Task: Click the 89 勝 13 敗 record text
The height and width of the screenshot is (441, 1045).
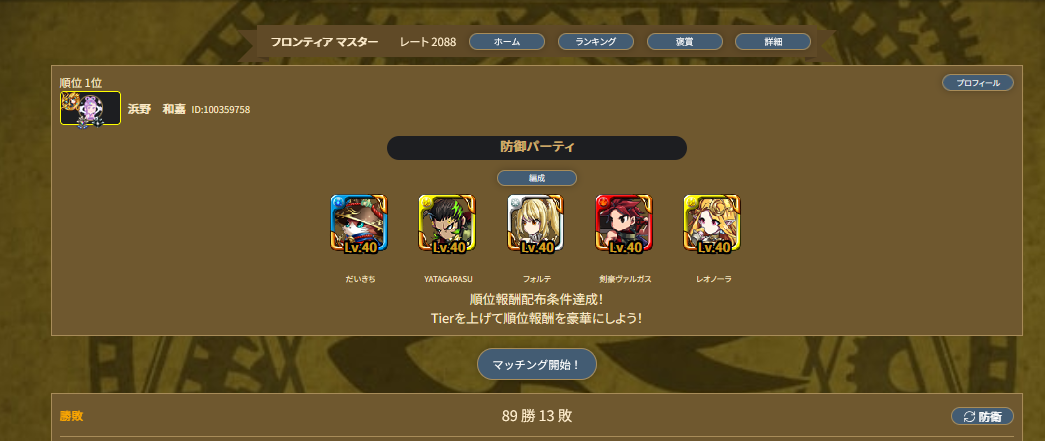Action: point(536,416)
